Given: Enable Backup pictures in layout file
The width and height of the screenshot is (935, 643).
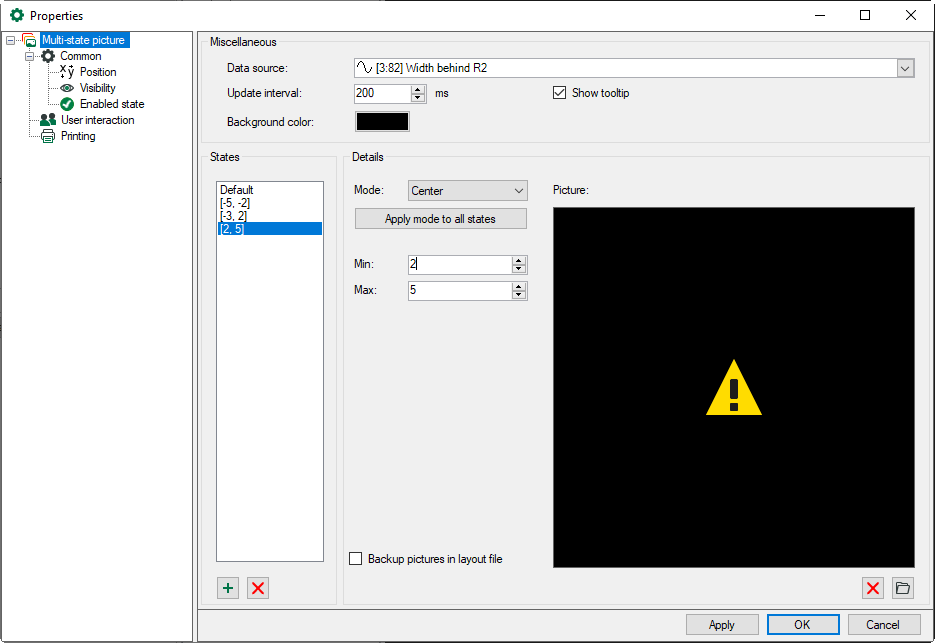Looking at the screenshot, I should pyautogui.click(x=355, y=559).
